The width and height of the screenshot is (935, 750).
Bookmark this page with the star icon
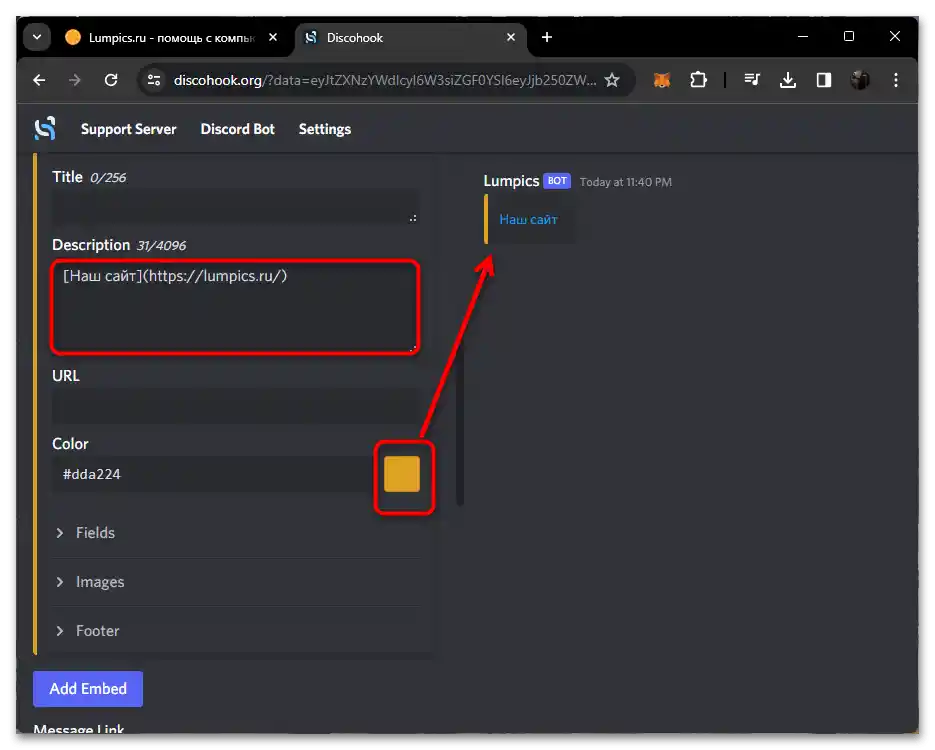pos(612,80)
